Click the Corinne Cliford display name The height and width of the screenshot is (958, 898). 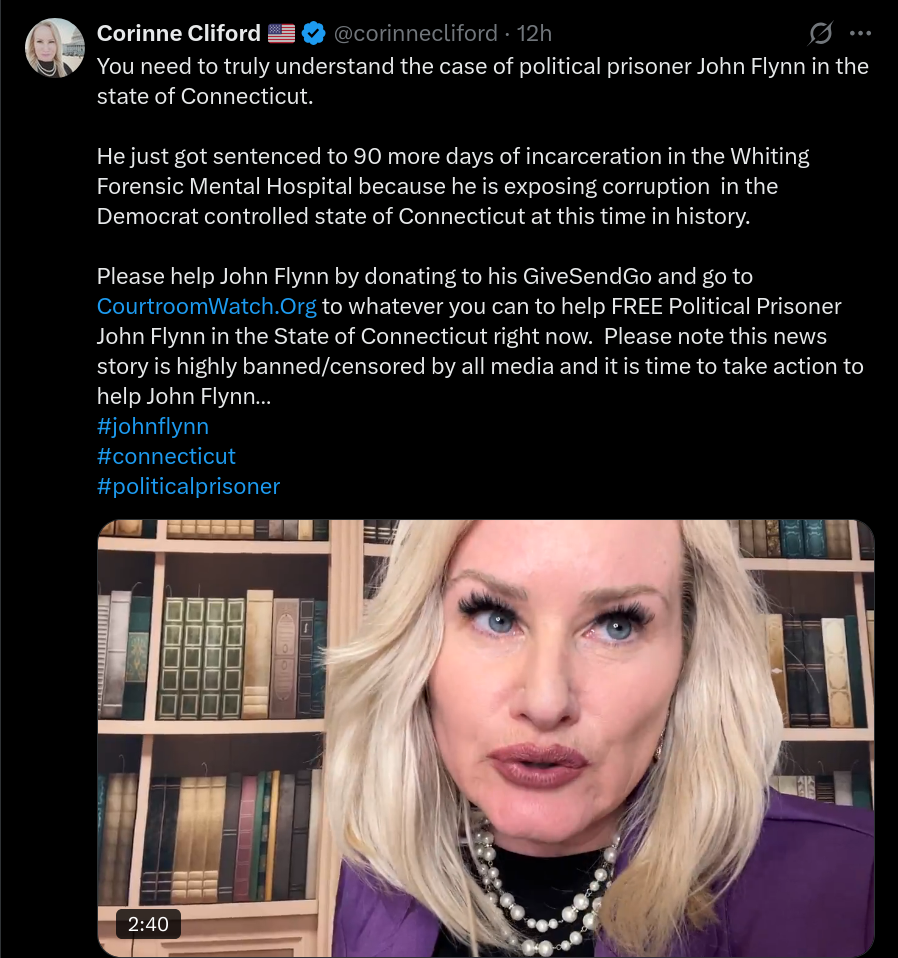178,33
